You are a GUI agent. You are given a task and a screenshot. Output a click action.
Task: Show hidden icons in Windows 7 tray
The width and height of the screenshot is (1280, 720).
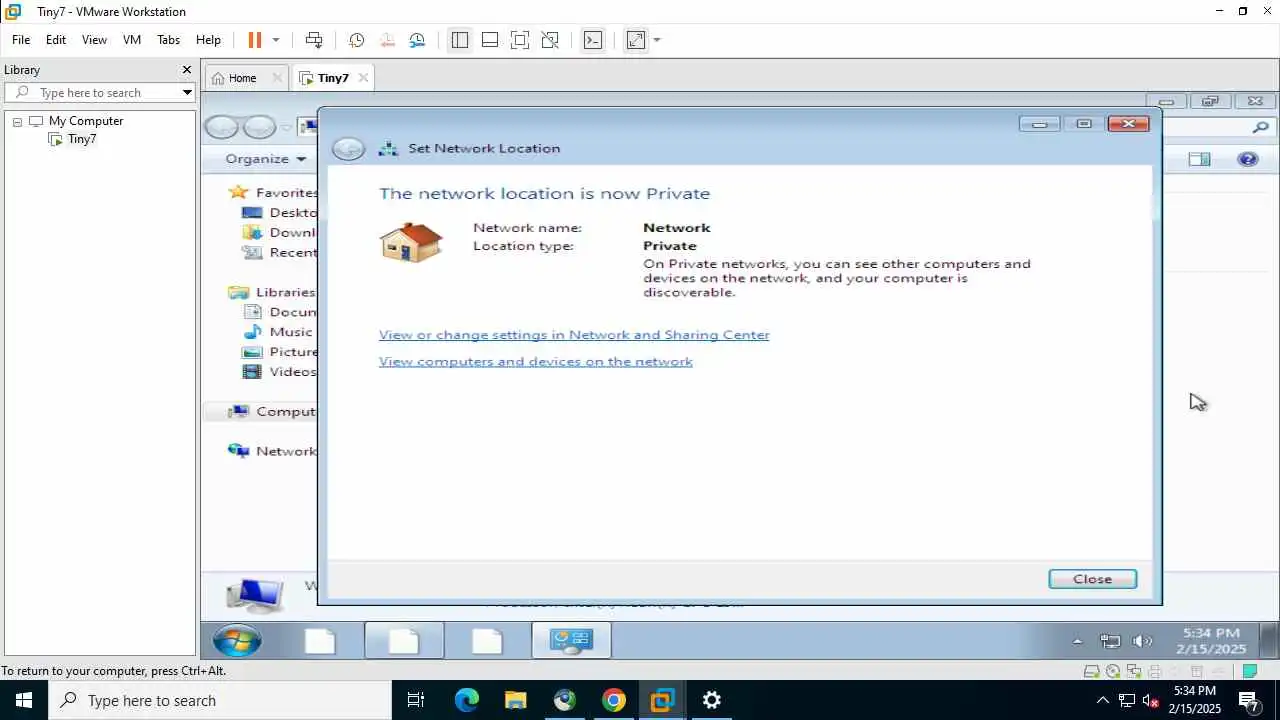coord(1077,641)
